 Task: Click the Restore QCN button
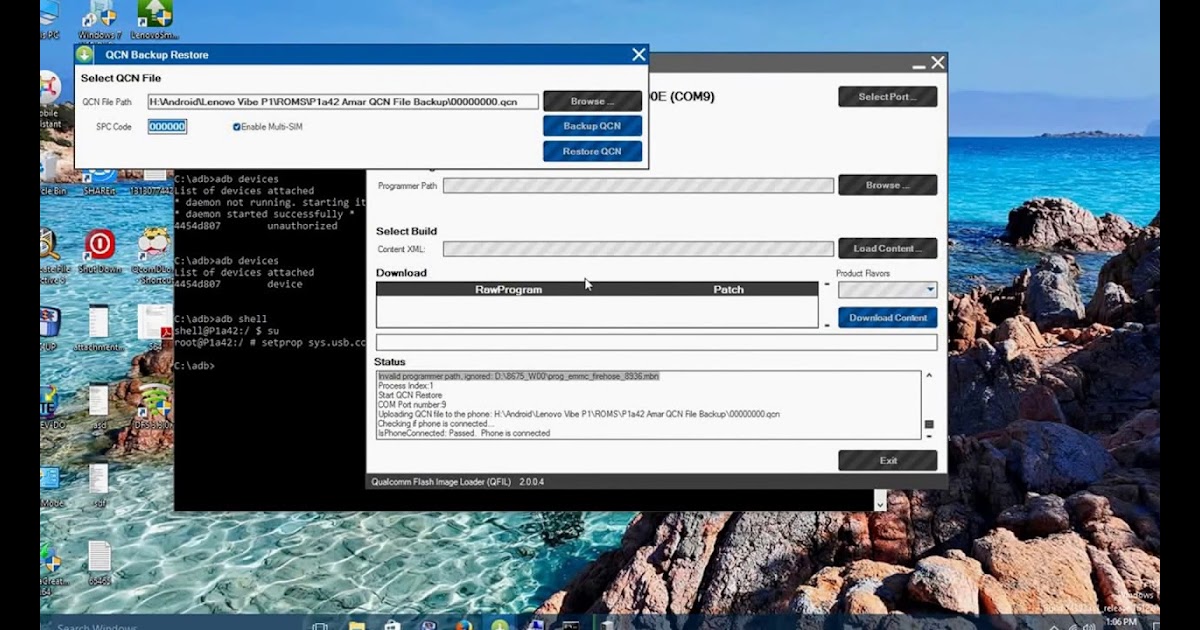pos(592,151)
